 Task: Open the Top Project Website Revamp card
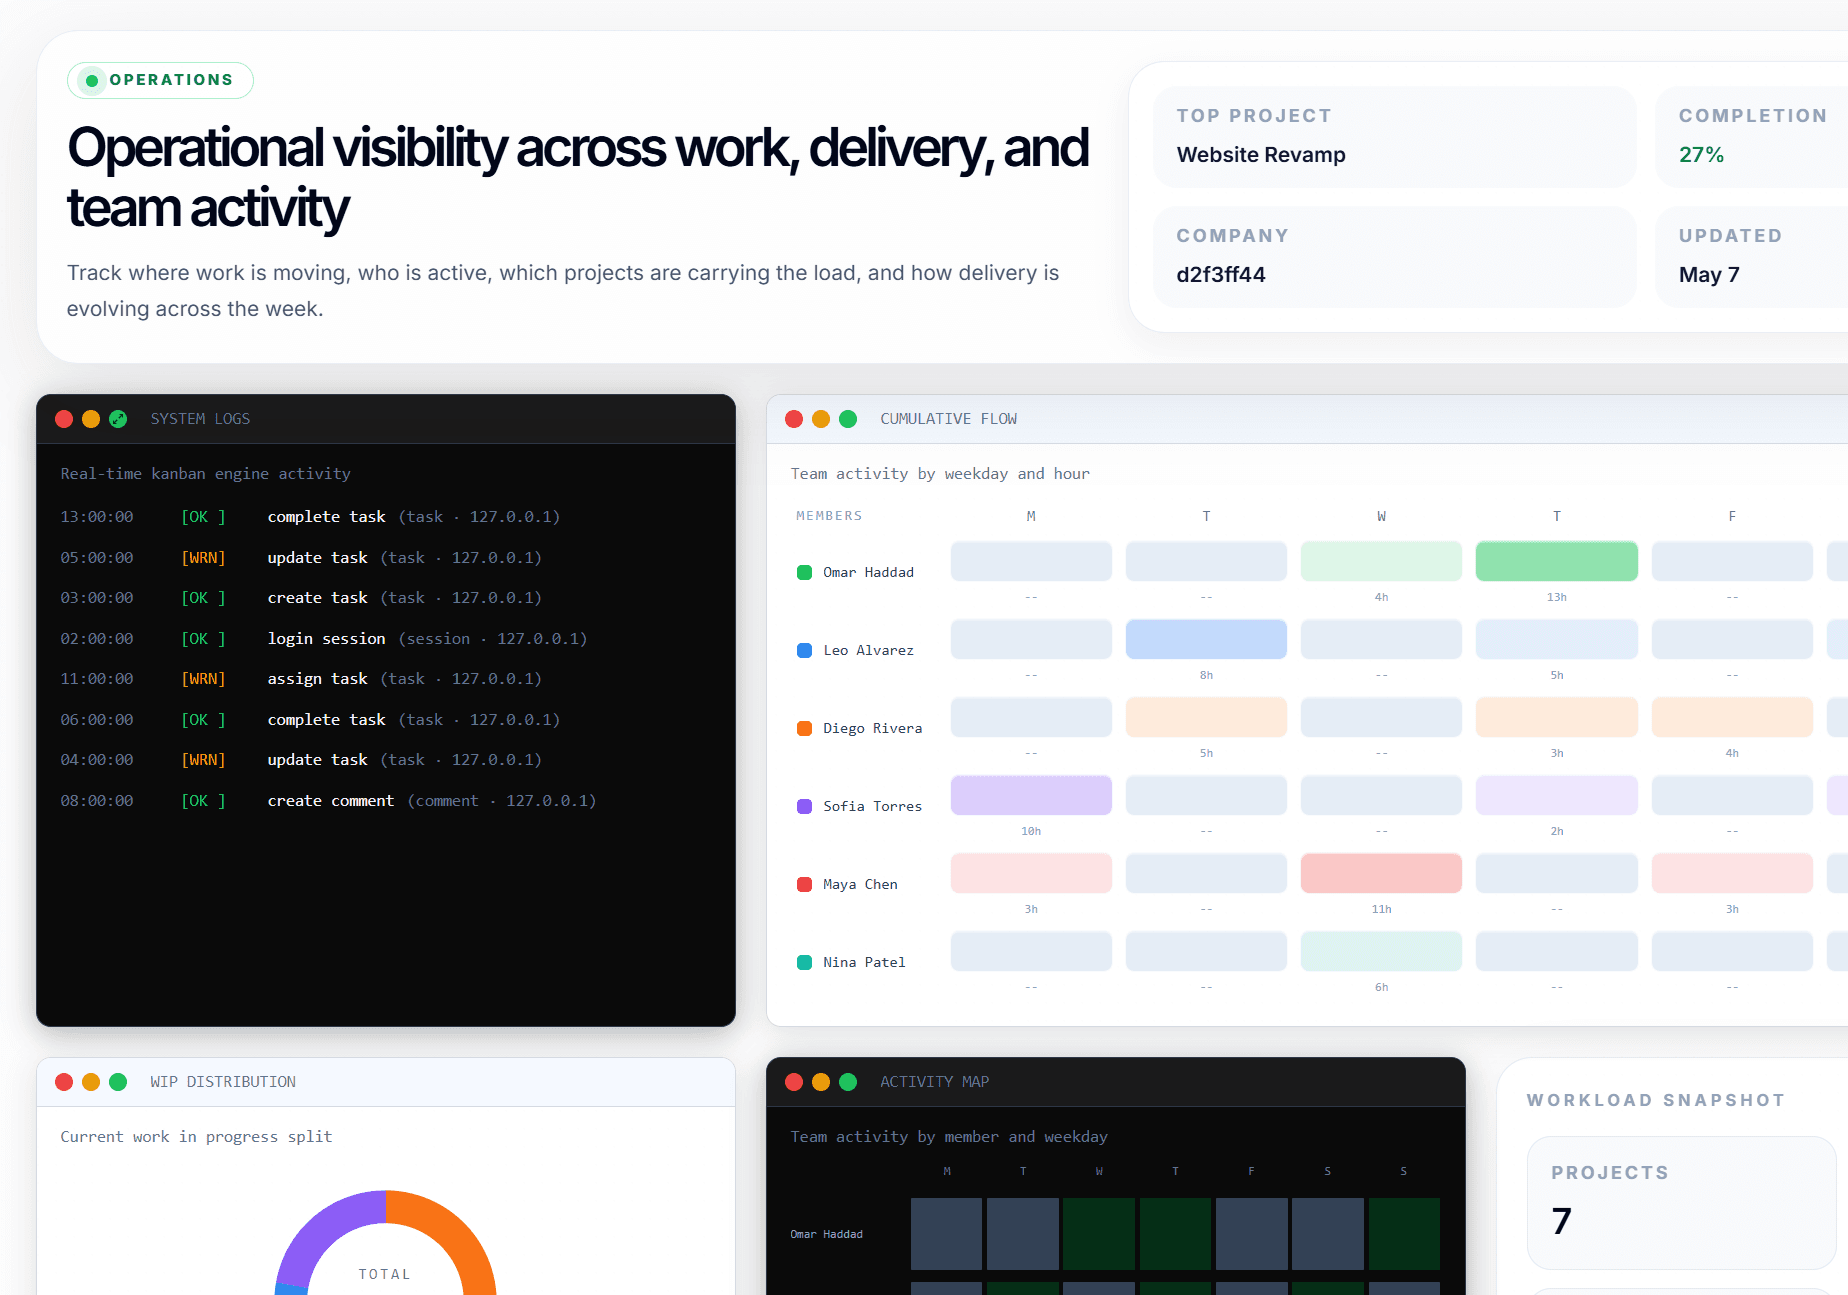point(1394,137)
